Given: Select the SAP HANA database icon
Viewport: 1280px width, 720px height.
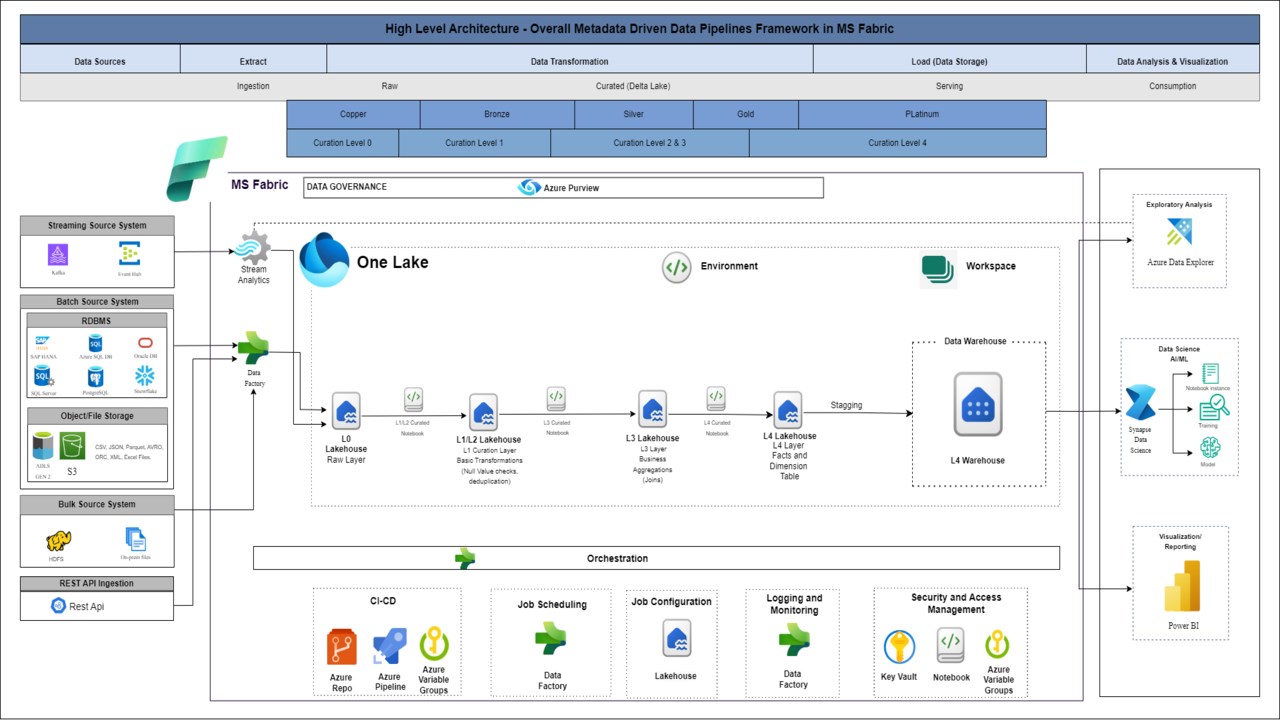Looking at the screenshot, I should (x=44, y=342).
